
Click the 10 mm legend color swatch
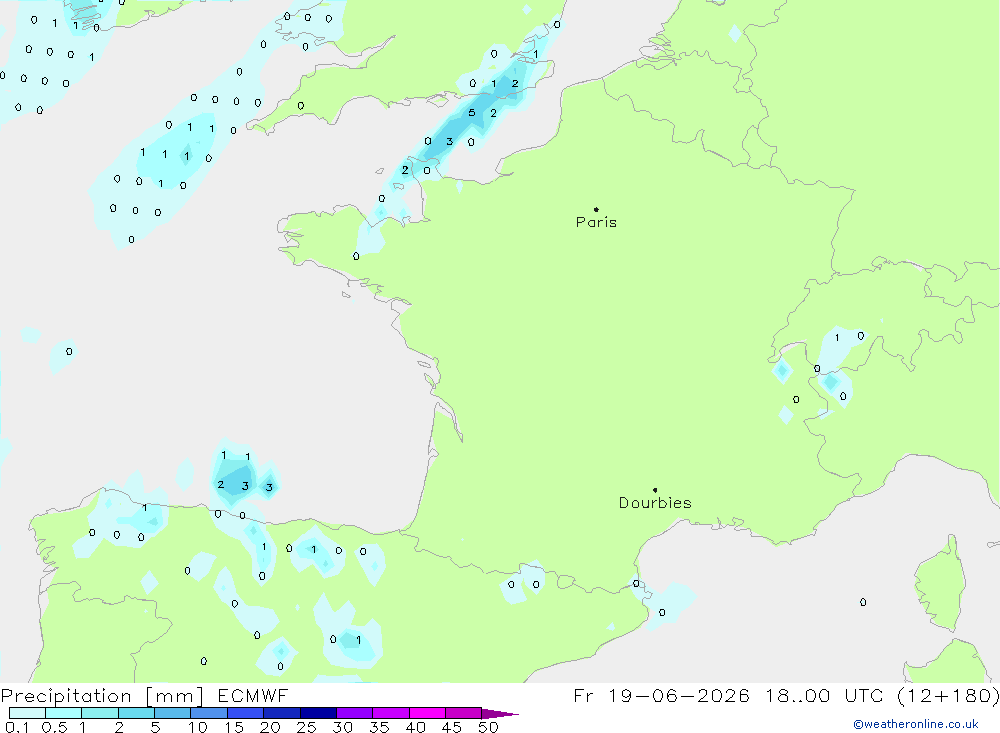(209, 713)
